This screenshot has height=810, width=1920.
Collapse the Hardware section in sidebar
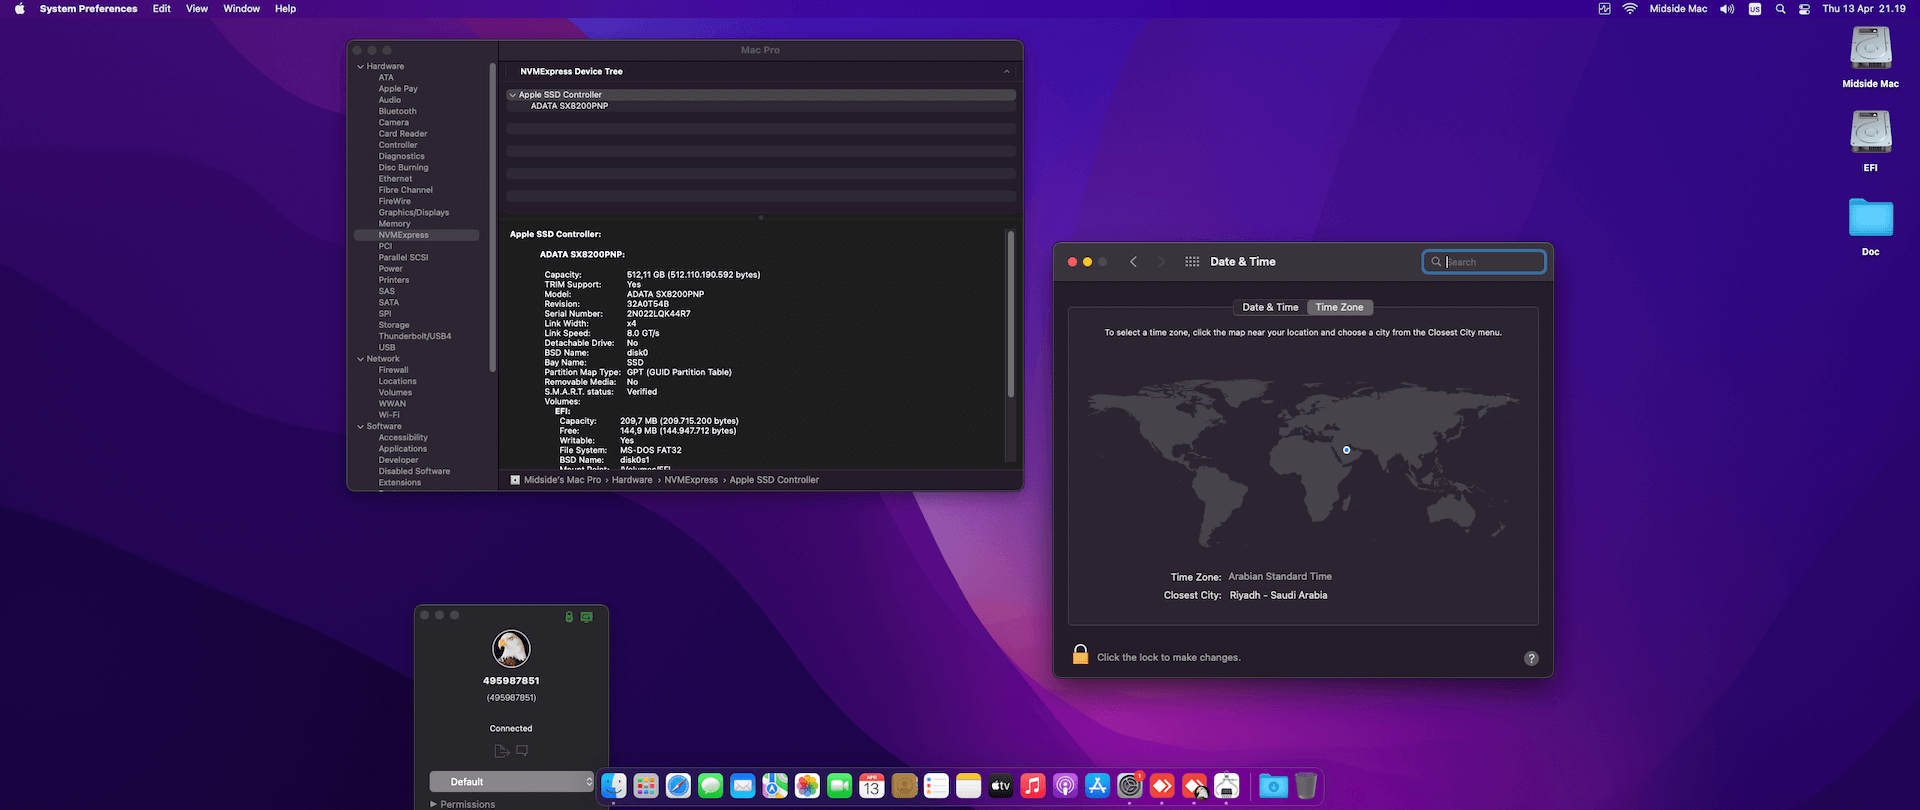pyautogui.click(x=361, y=67)
